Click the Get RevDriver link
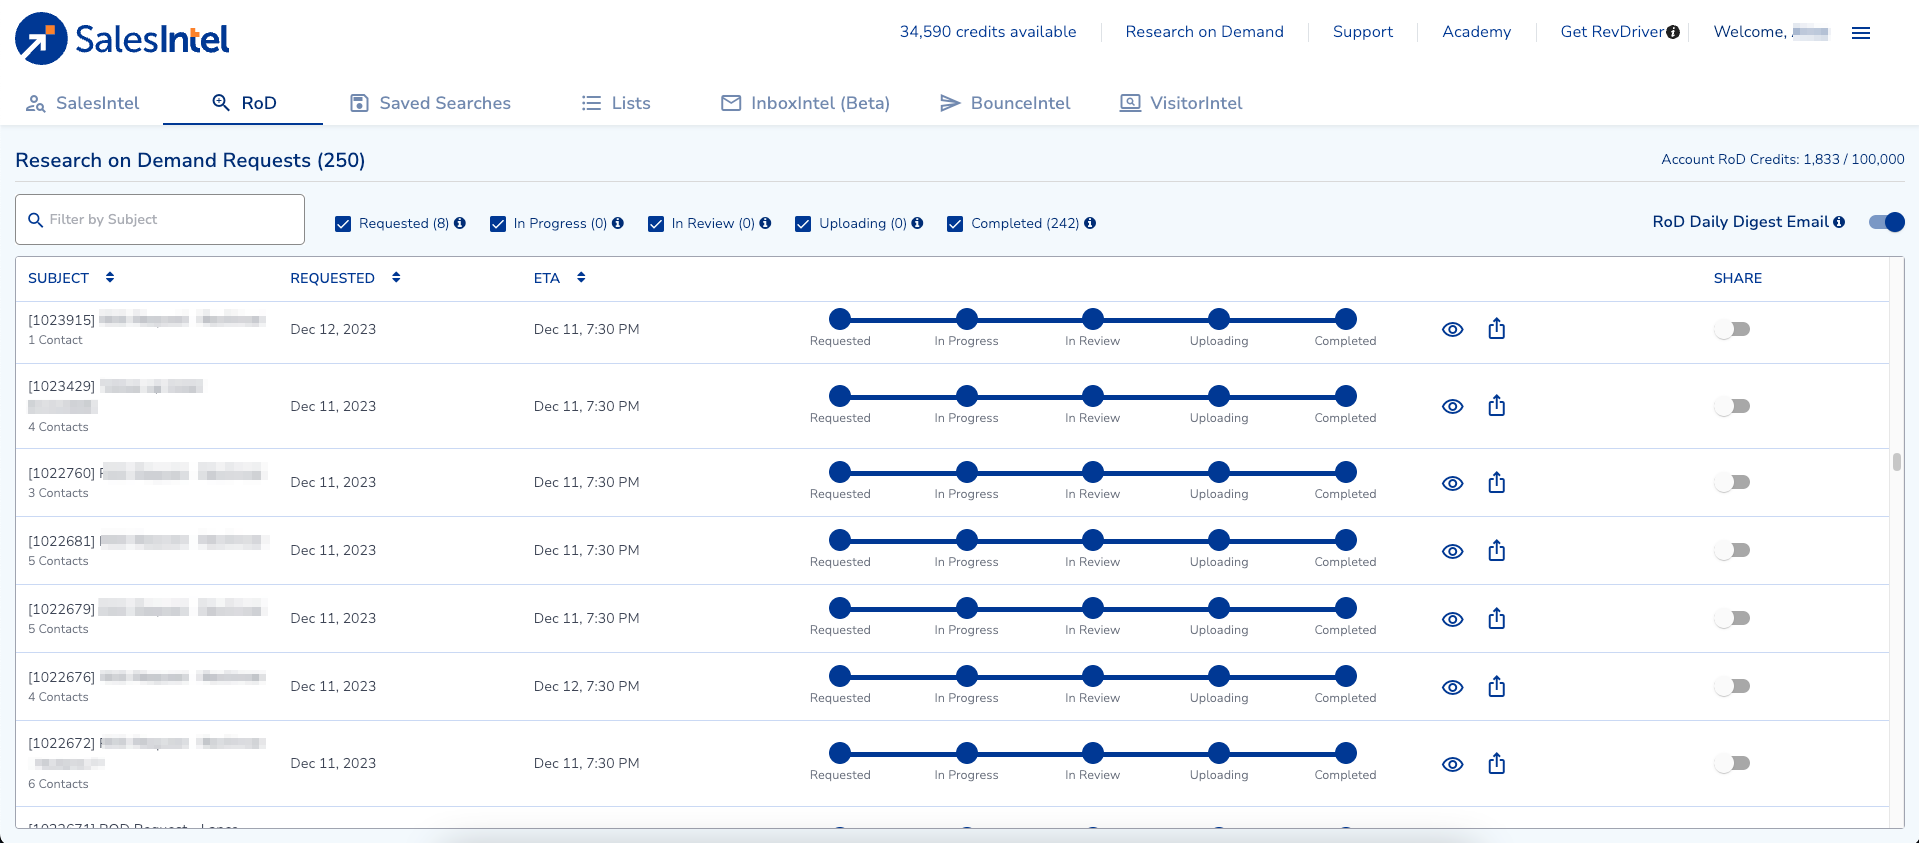Image resolution: width=1919 pixels, height=843 pixels. [x=1612, y=32]
